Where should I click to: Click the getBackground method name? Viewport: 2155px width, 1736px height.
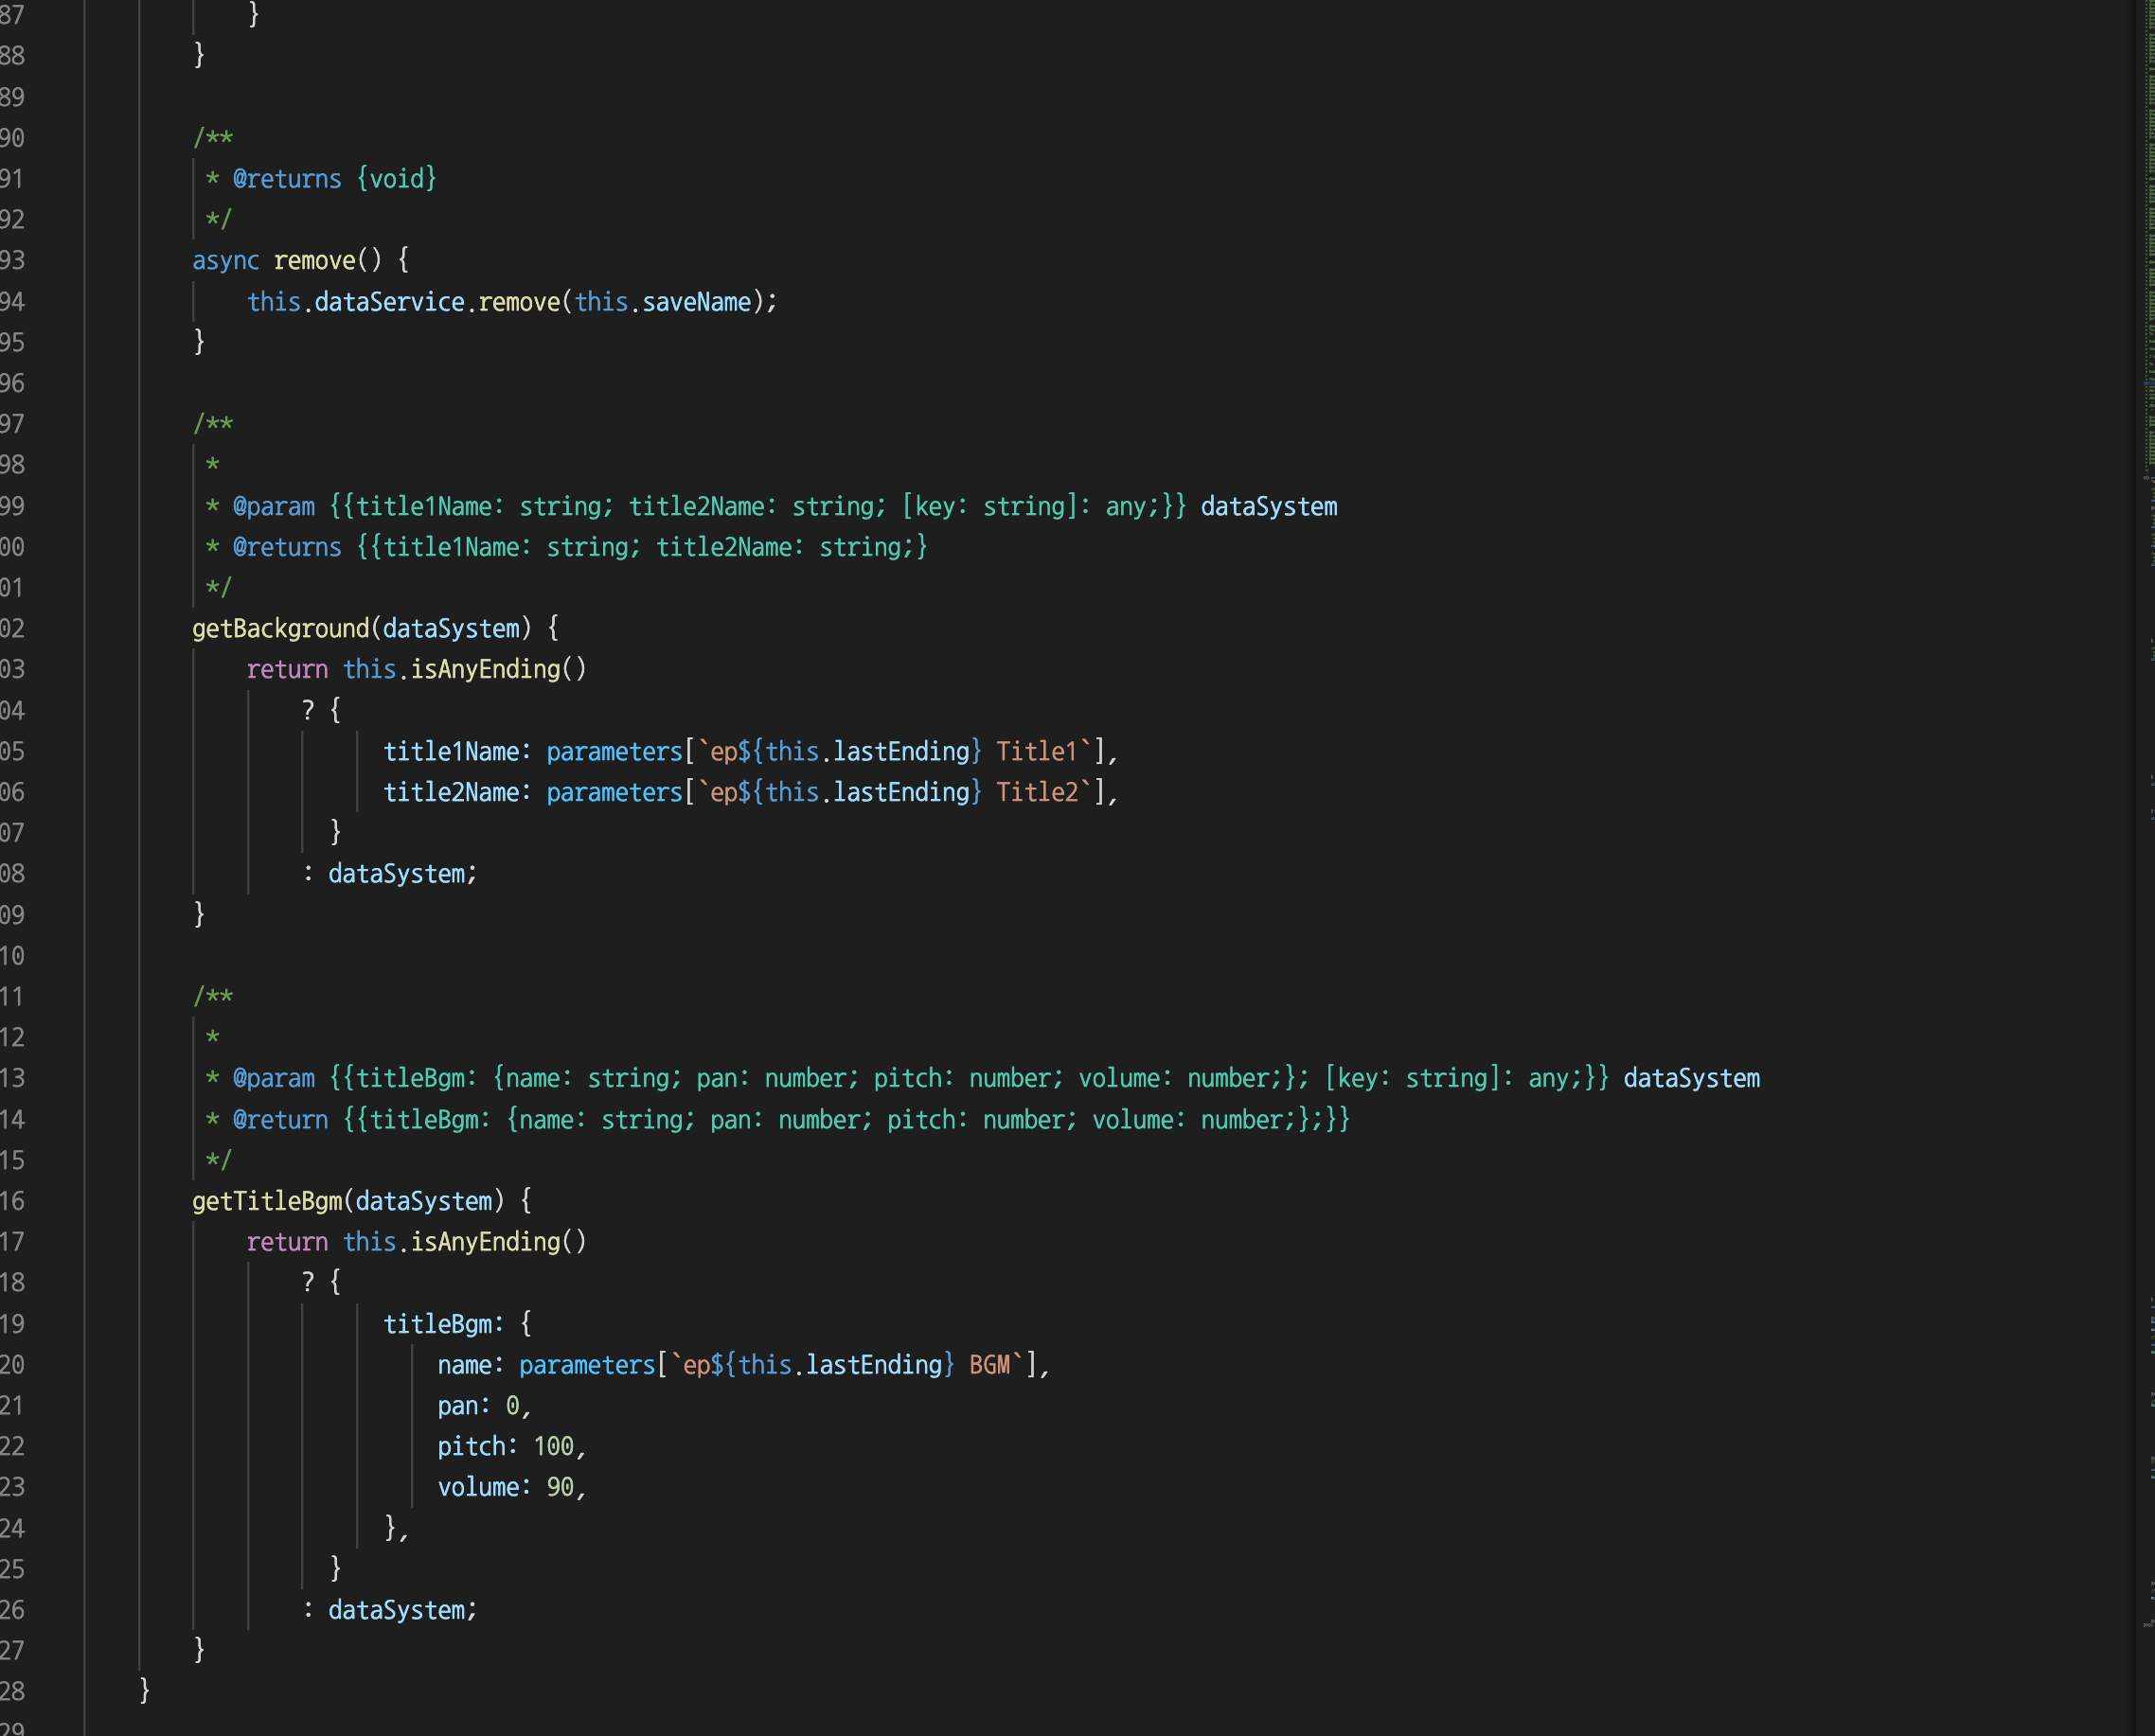(x=281, y=629)
